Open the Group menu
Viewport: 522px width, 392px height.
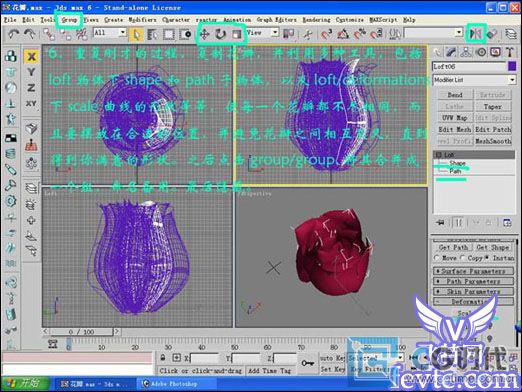tap(69, 20)
